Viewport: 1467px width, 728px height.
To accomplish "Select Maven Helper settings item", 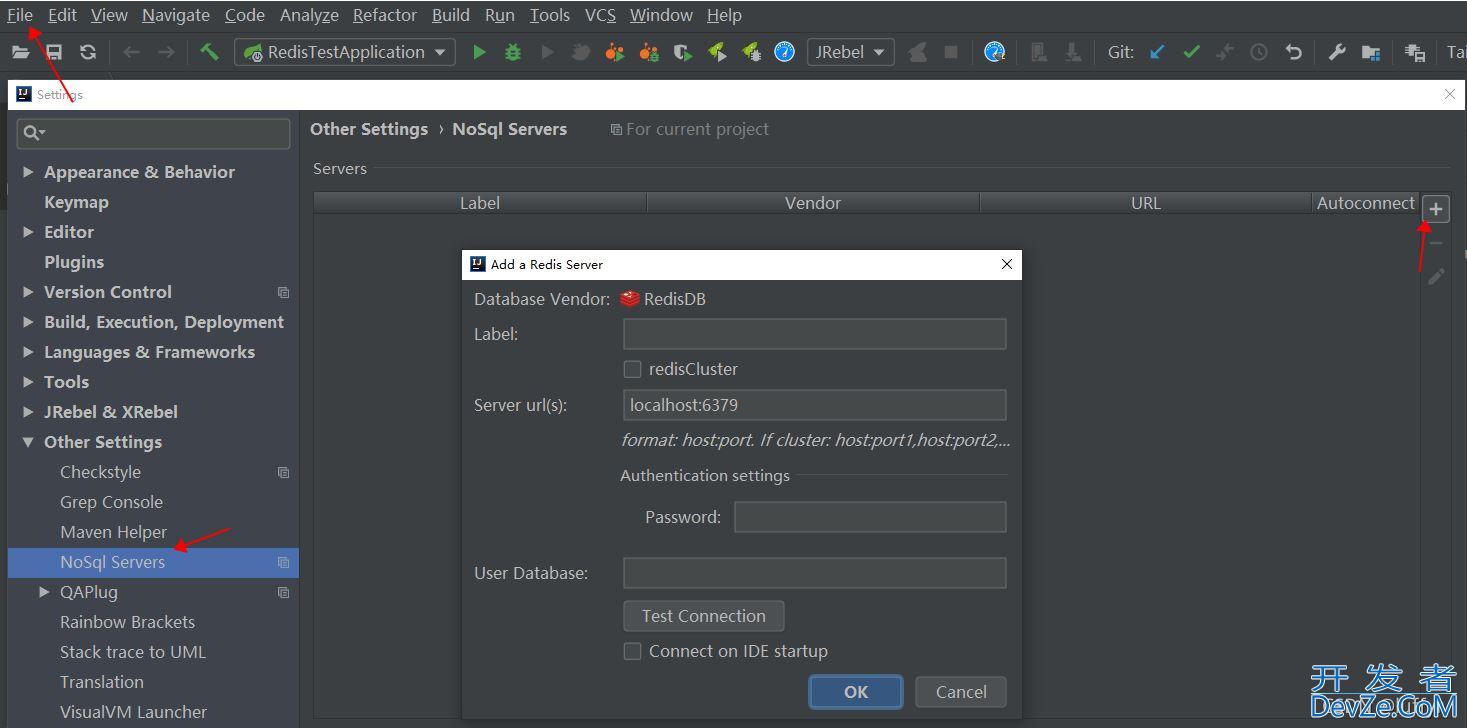I will pyautogui.click(x=113, y=532).
